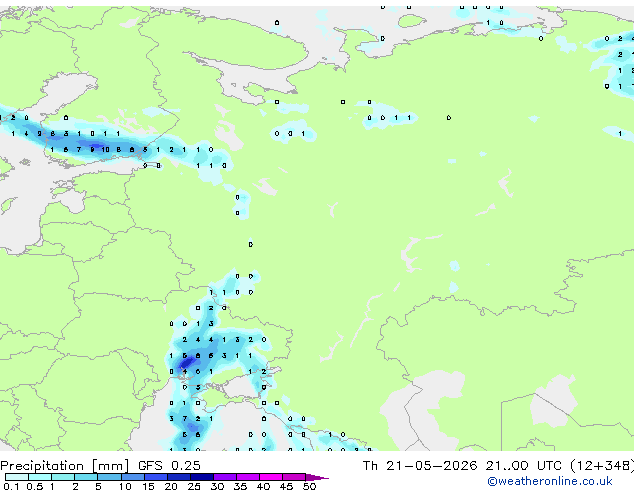634x490 pixels.
Task: Click the '10' precipitation value on the map
Action: tap(105, 150)
